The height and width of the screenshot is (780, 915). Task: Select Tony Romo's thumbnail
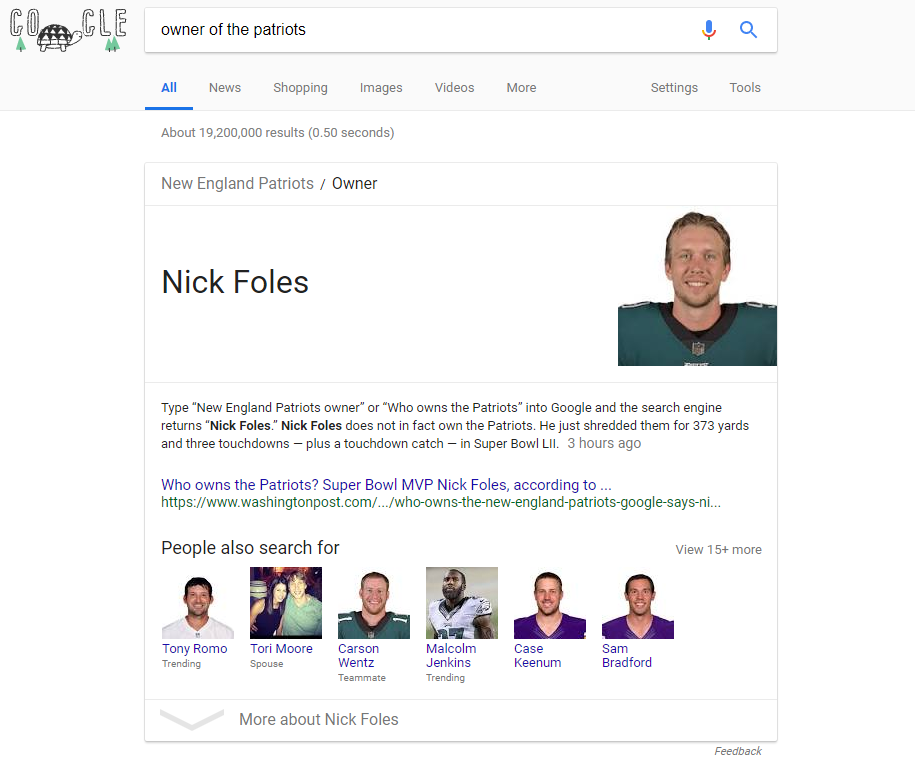click(x=197, y=604)
